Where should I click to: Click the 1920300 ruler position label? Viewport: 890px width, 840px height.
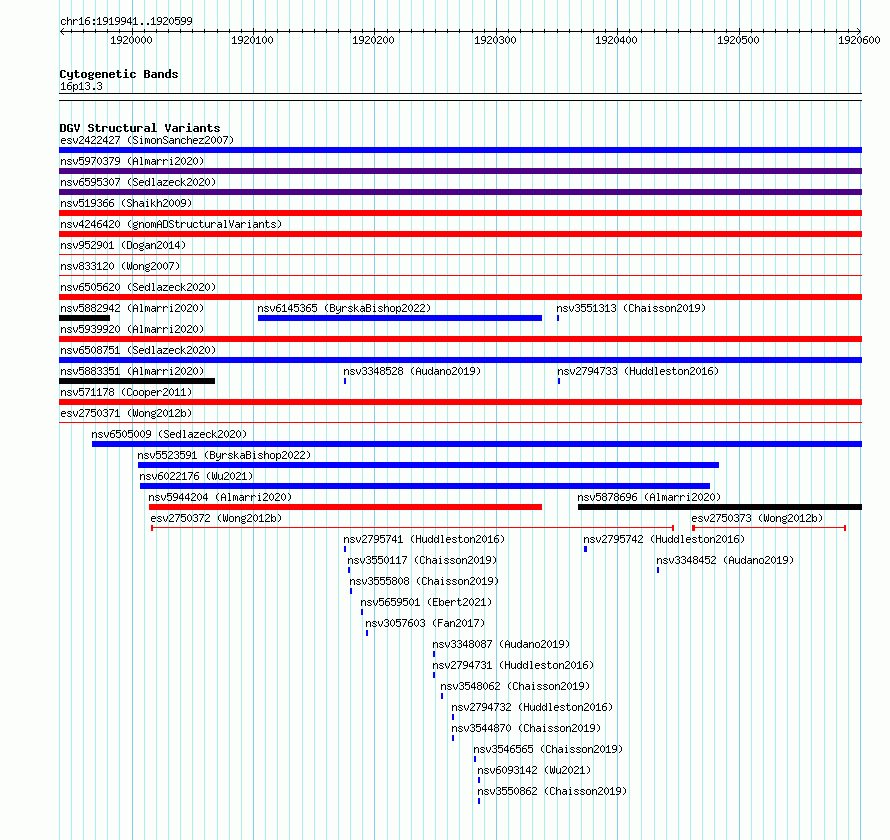pos(496,40)
